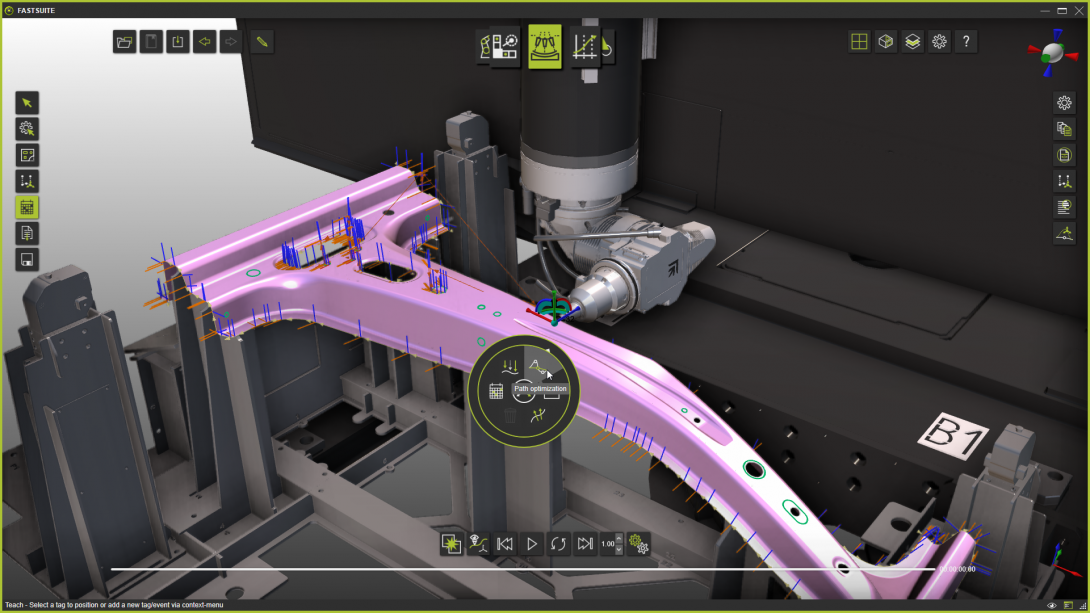Image resolution: width=1090 pixels, height=613 pixels.
Task: Click the pen/edit icon at top left toolbar
Action: point(260,41)
